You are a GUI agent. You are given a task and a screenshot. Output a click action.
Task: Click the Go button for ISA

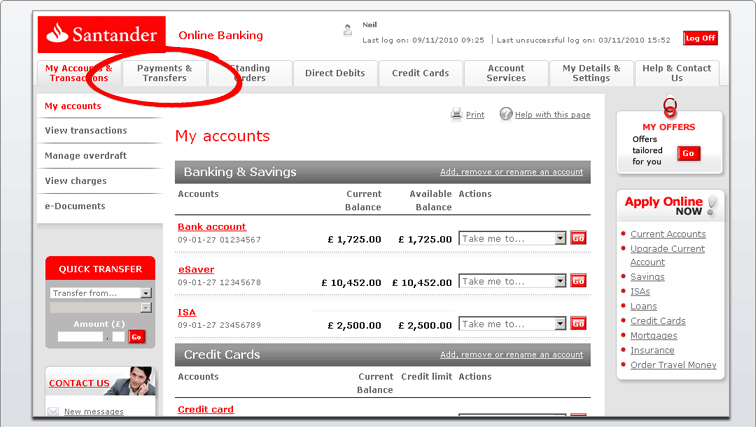[578, 324]
